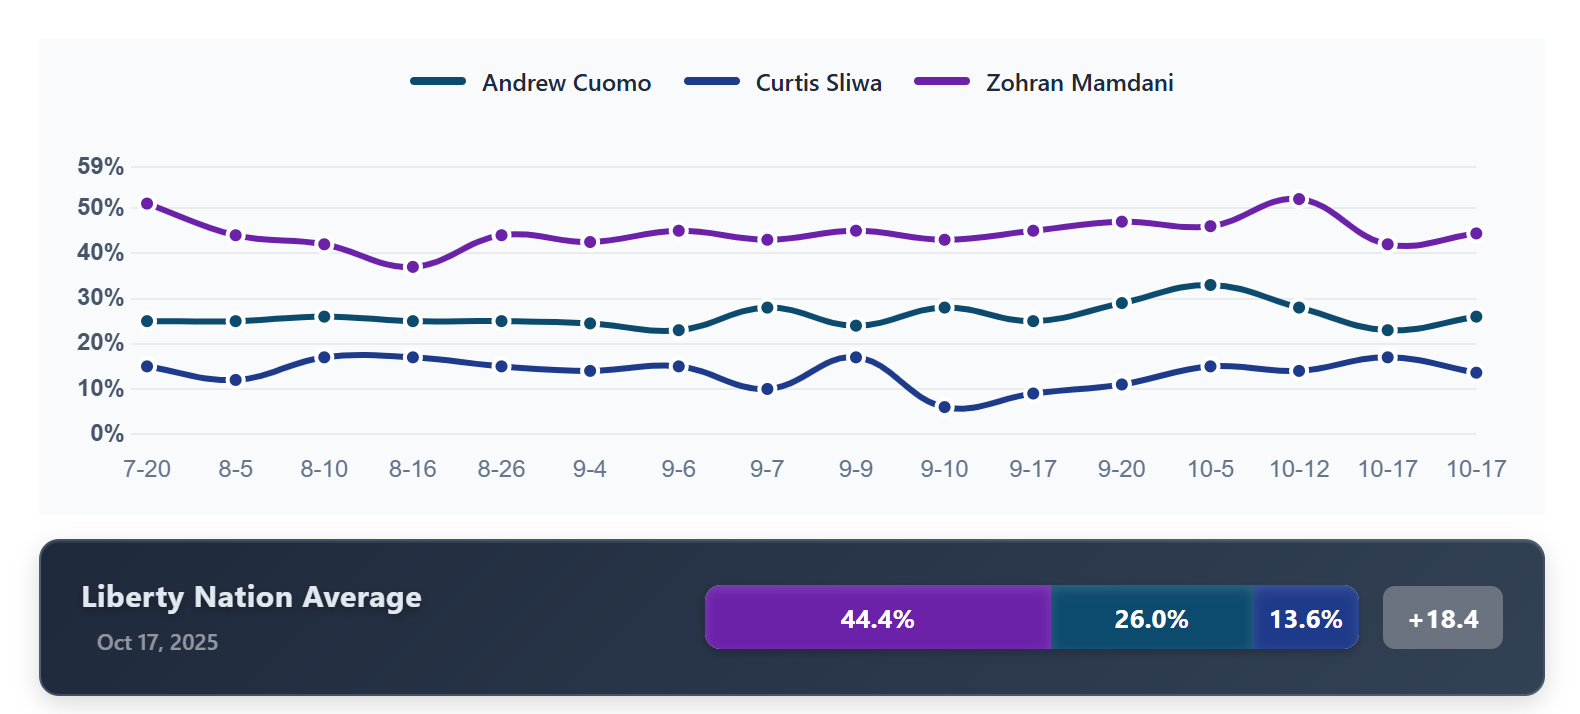Select Sliwa's lowest data point at 9-10
Viewport: 1580px width, 714px height.
[944, 407]
